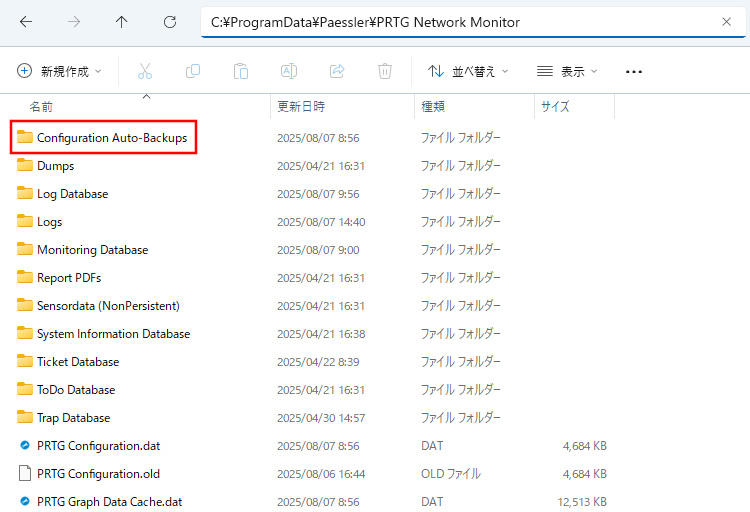Image resolution: width=750 pixels, height=512 pixels.
Task: Go back with the left arrow
Action: (26, 22)
